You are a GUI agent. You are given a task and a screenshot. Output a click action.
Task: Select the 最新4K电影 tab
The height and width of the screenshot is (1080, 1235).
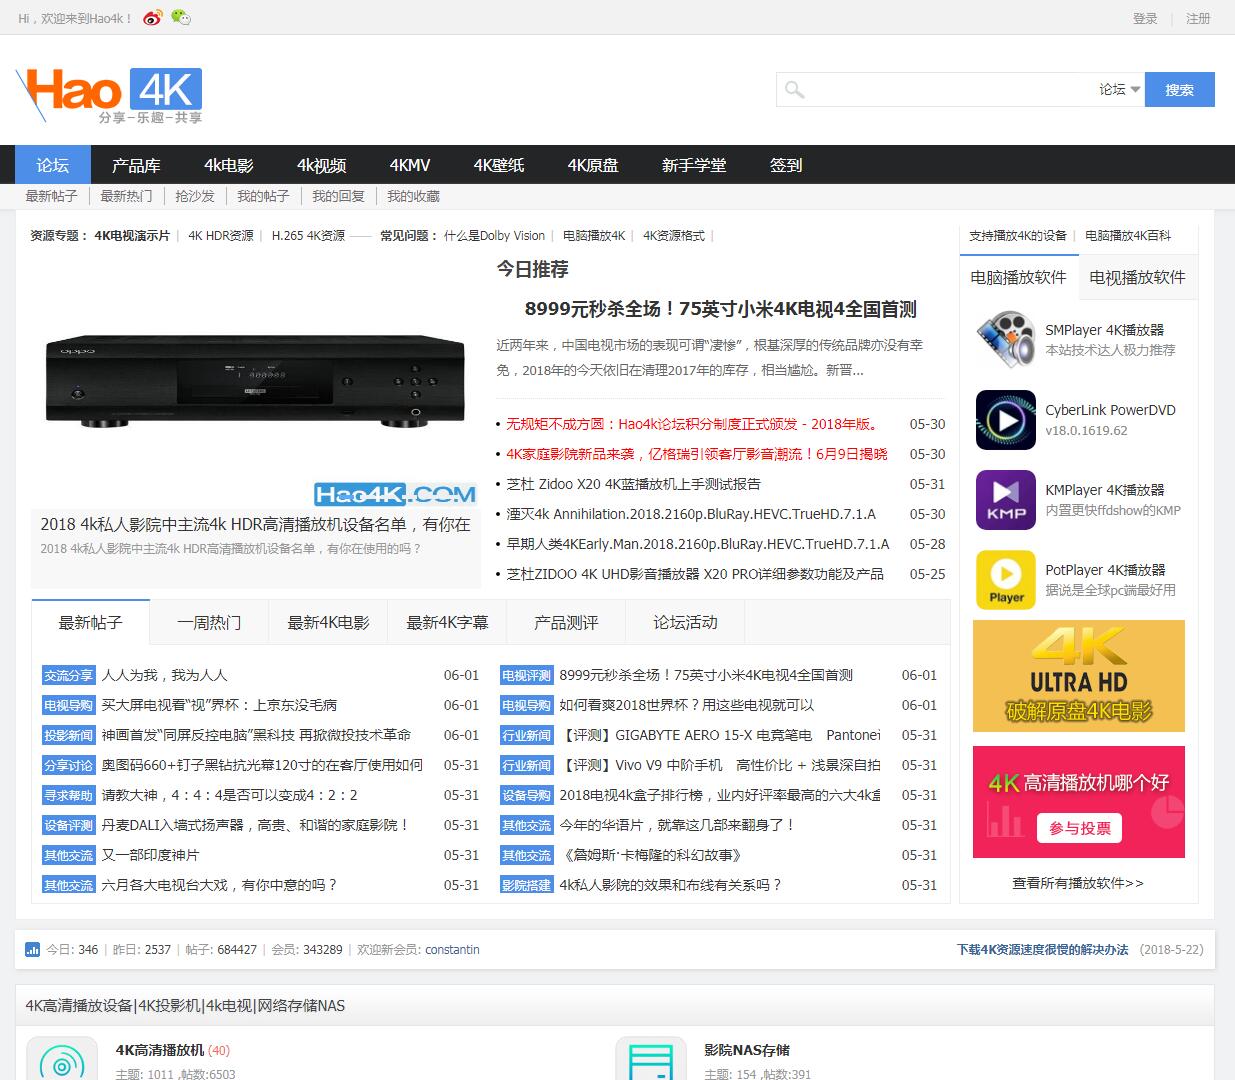(x=328, y=622)
